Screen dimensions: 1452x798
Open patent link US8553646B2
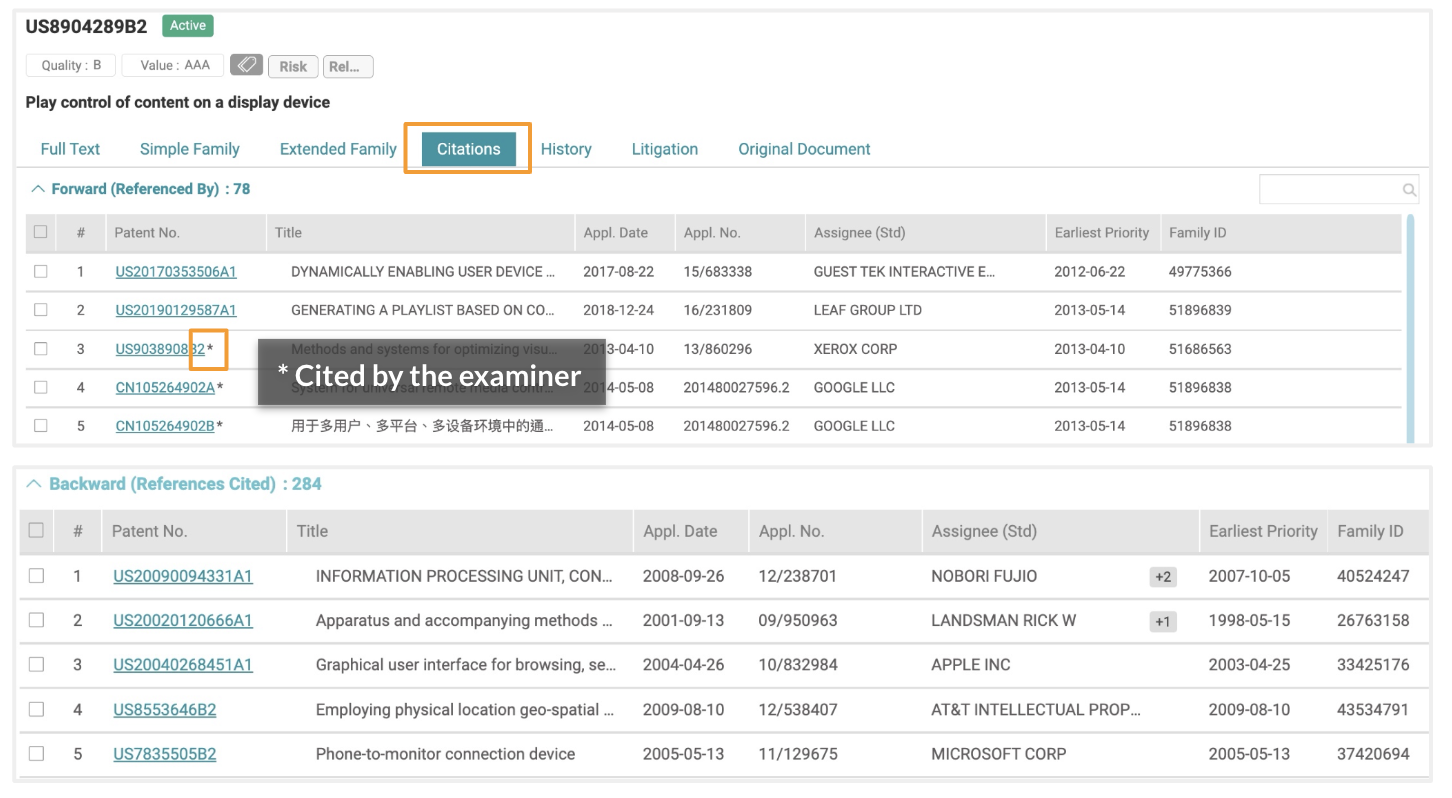pos(165,710)
